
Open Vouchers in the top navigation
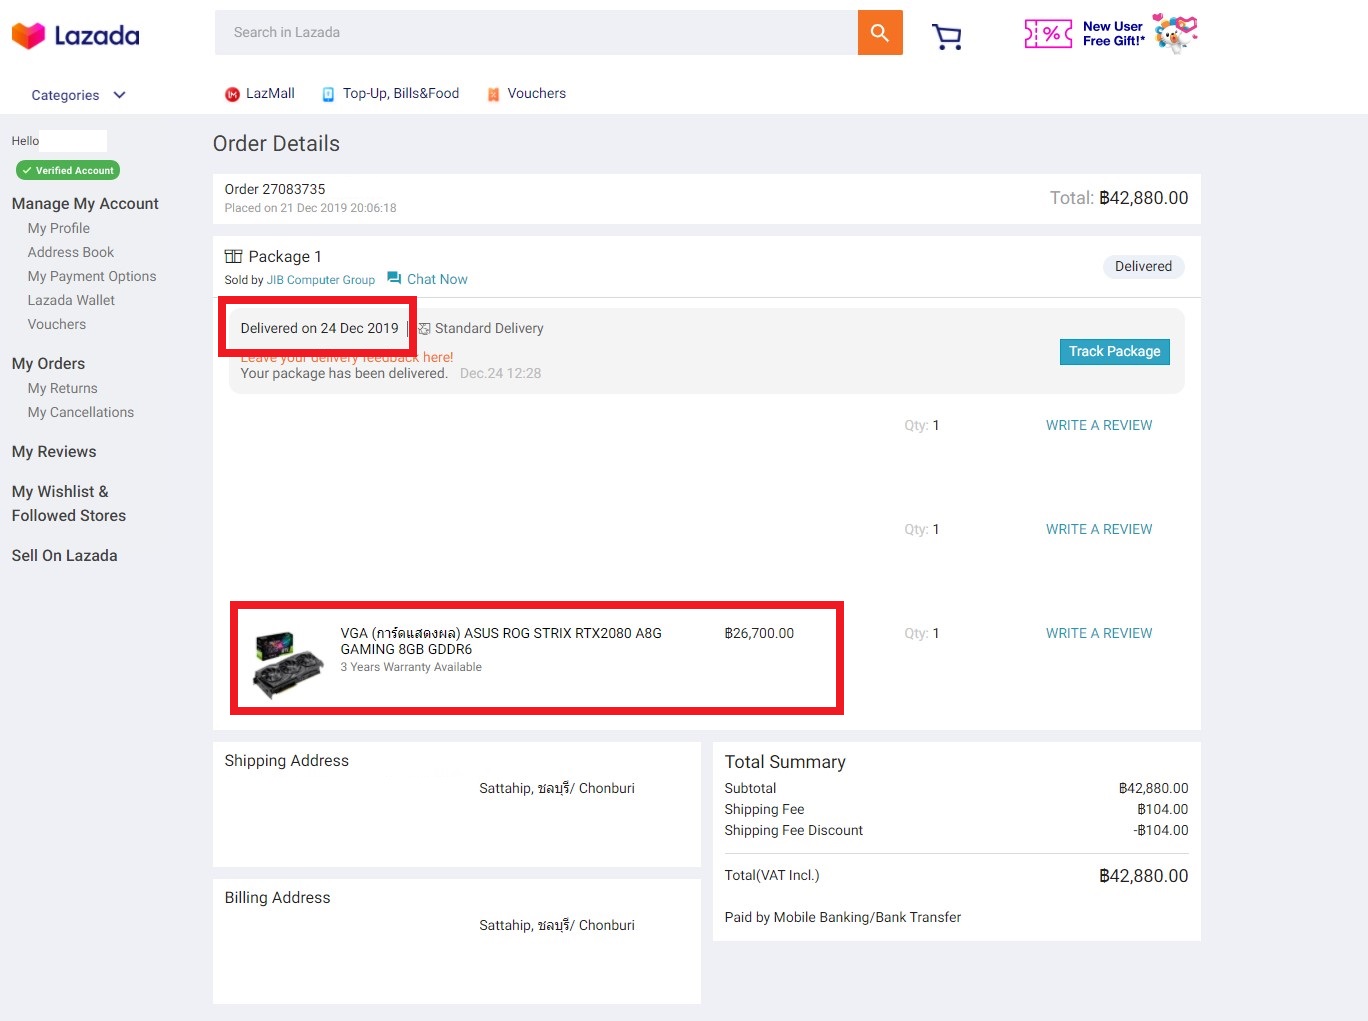[x=537, y=93]
